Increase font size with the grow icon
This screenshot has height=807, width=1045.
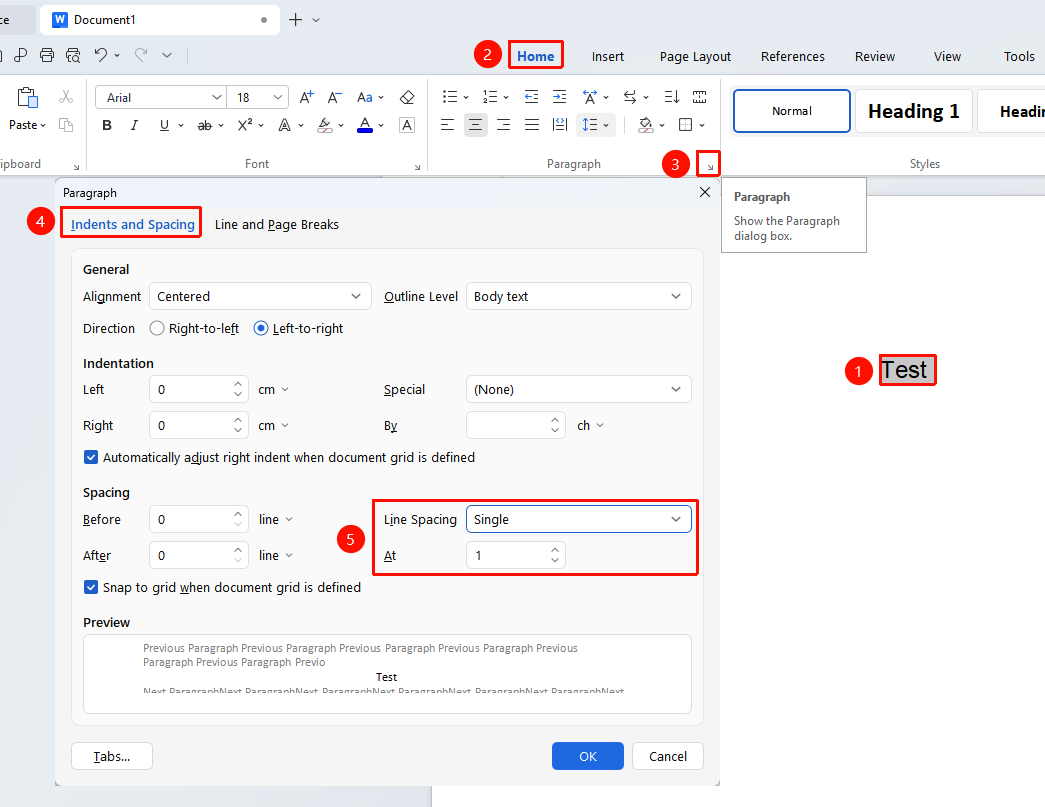[307, 97]
